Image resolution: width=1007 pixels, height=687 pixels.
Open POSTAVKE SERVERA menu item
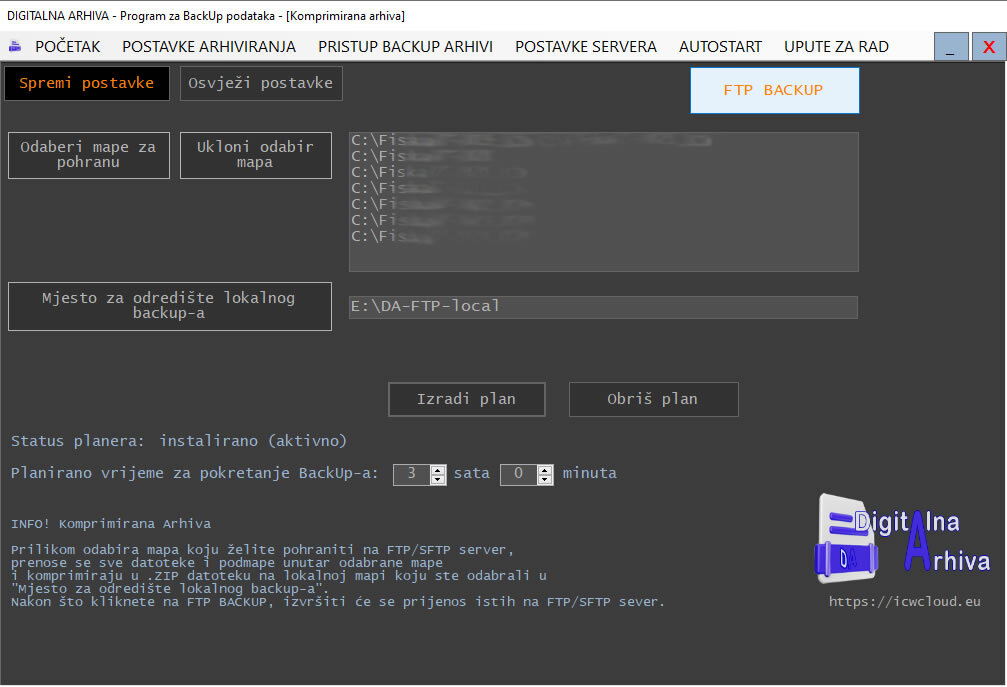click(x=586, y=46)
